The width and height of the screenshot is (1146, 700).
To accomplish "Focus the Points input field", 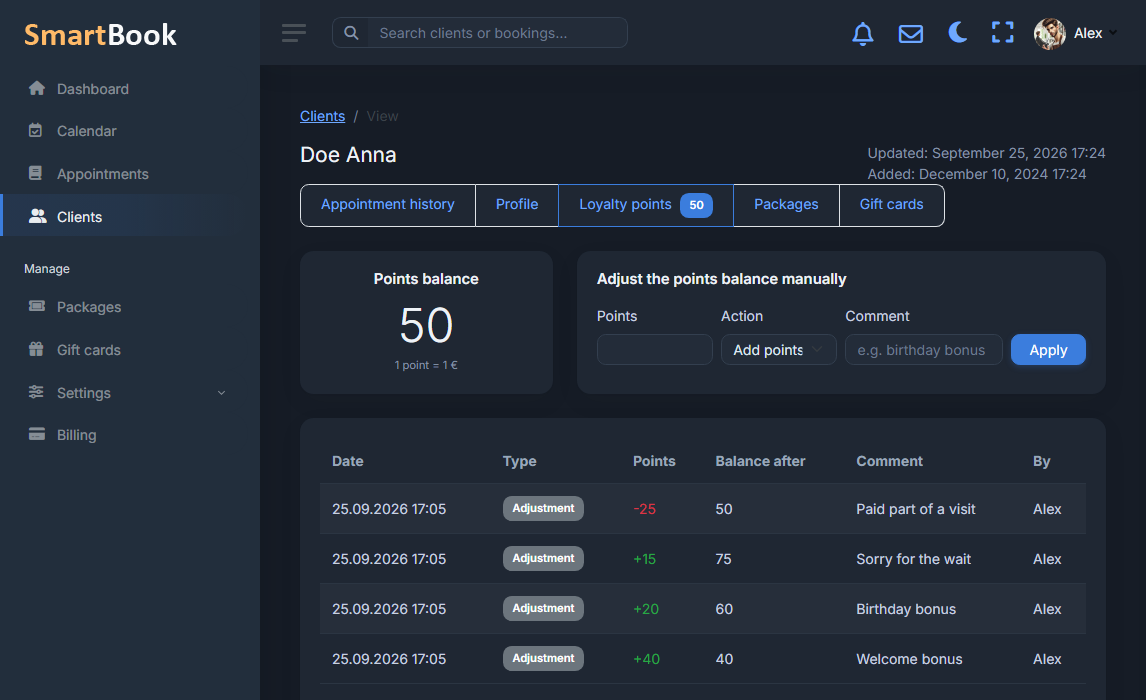I will coord(654,350).
